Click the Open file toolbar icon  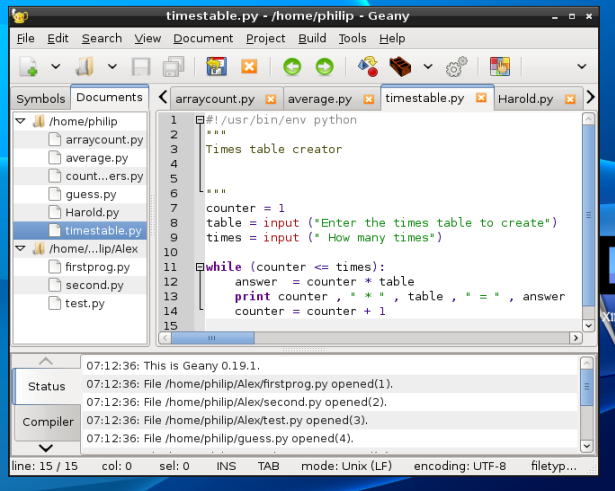tap(85, 67)
